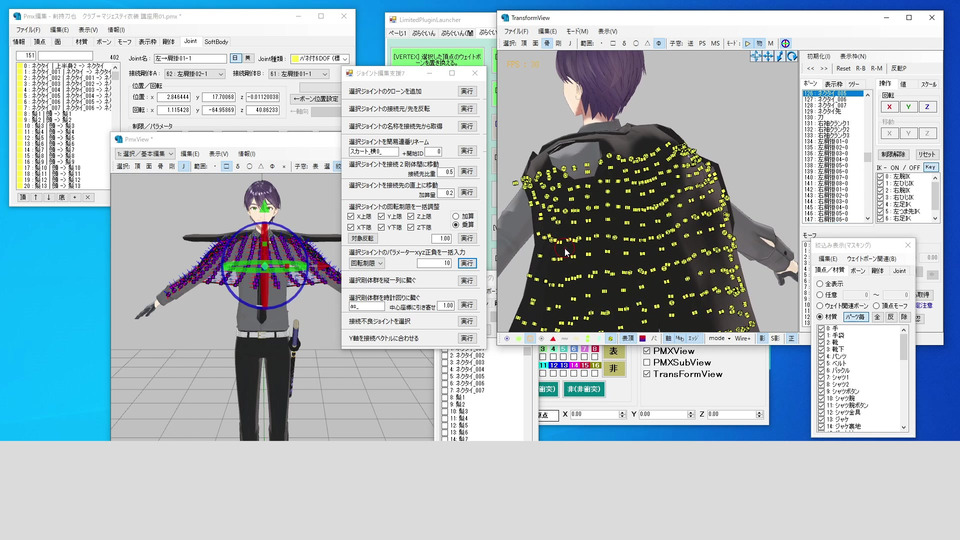Click the × delete button under joint list
Screen dimensions: 960x540
(x=88, y=197)
